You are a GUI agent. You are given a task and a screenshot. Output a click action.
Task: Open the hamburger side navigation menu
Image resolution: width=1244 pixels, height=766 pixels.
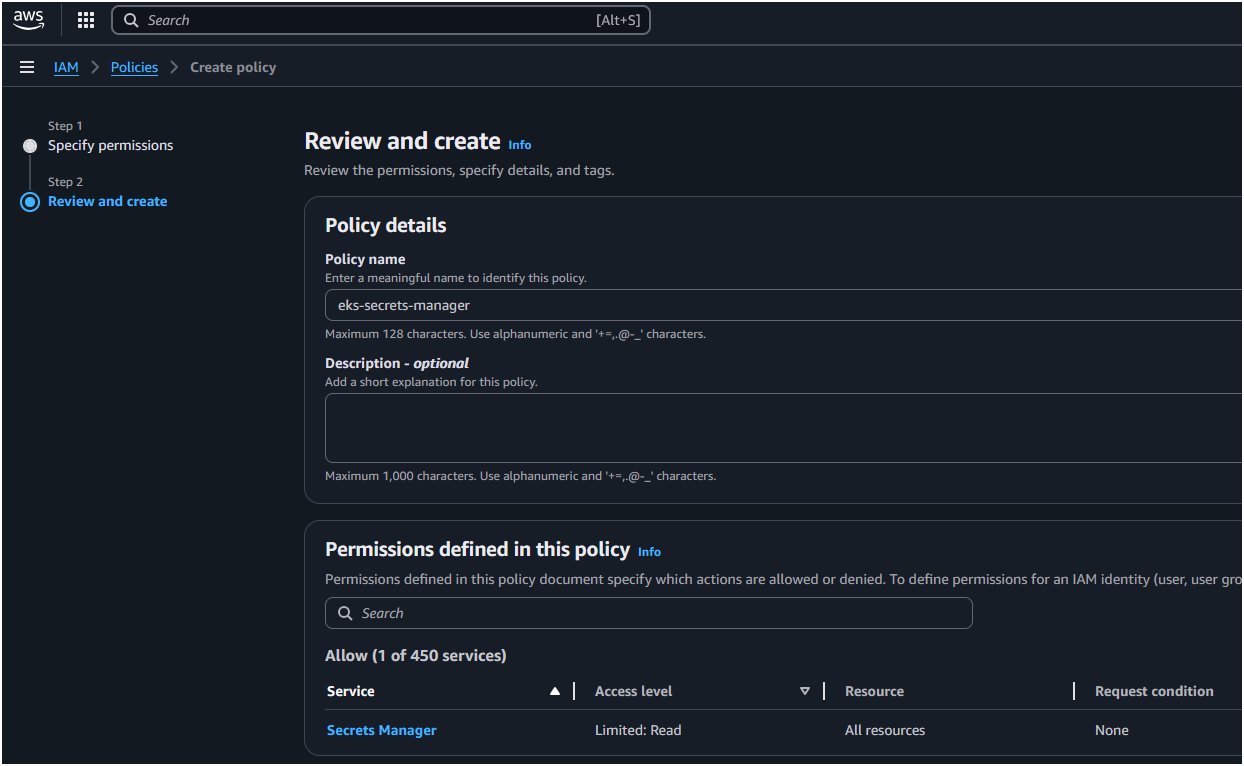pos(27,67)
